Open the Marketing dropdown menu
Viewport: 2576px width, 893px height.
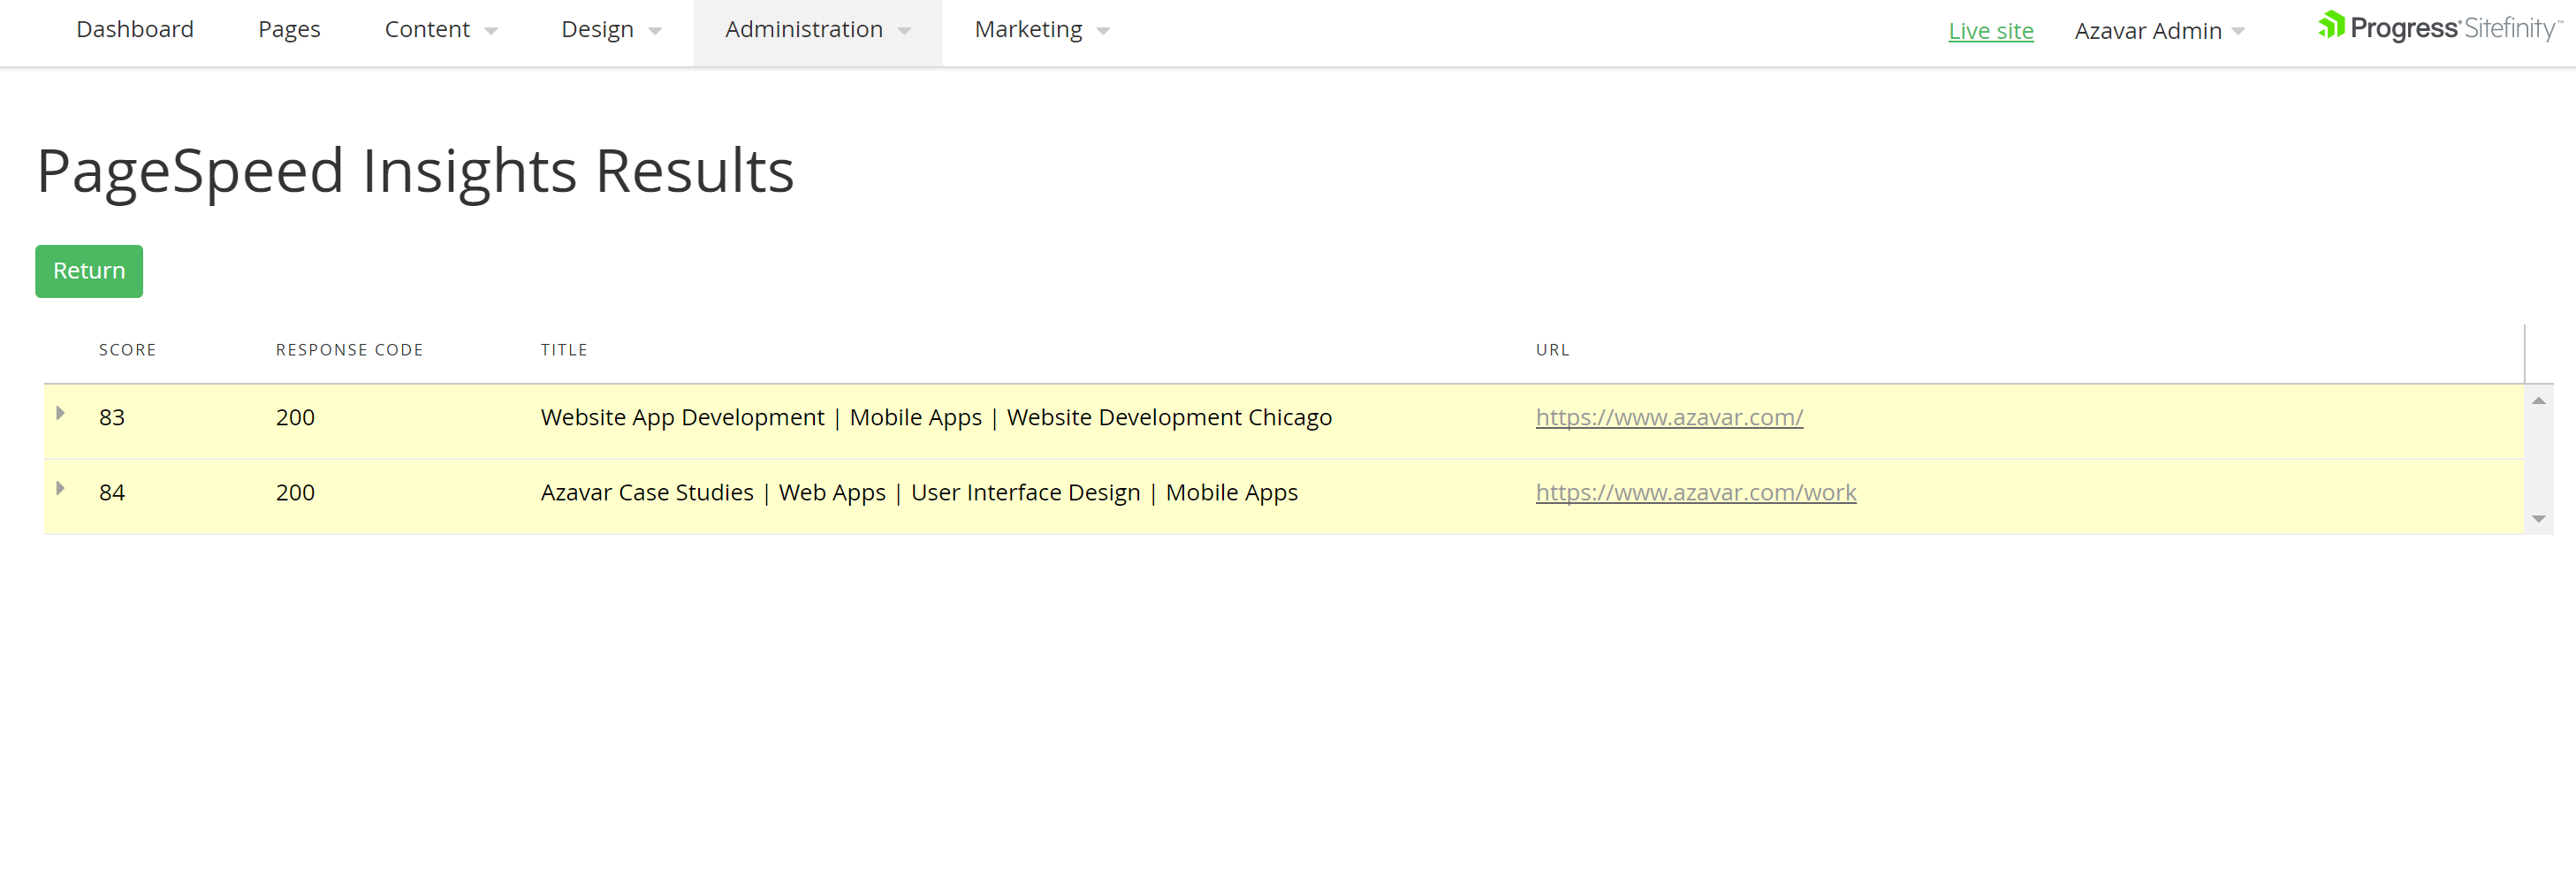click(1041, 30)
